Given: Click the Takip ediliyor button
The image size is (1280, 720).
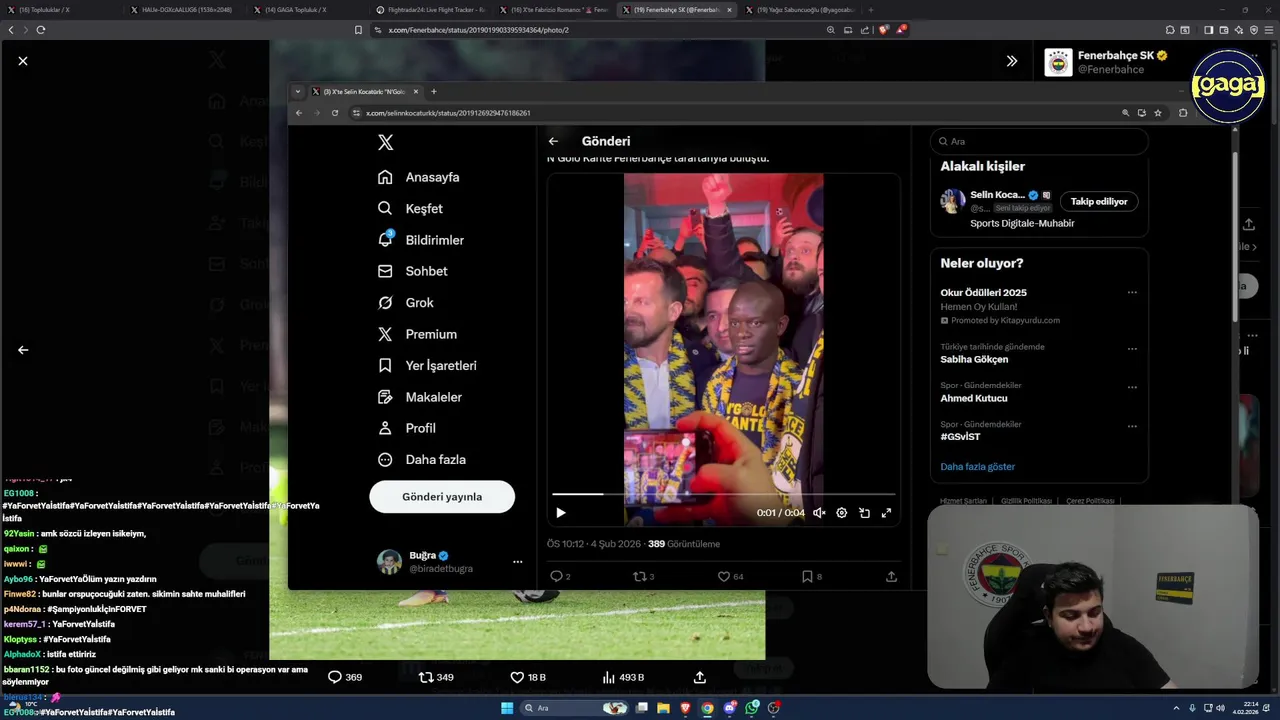Looking at the screenshot, I should click(x=1099, y=202).
